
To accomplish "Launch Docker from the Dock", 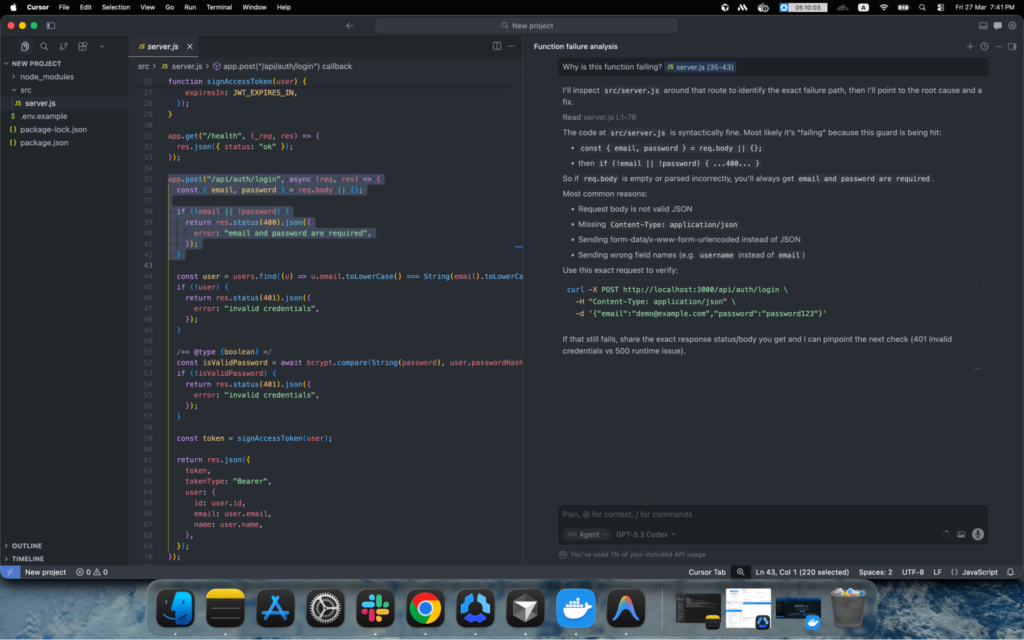I will [575, 608].
